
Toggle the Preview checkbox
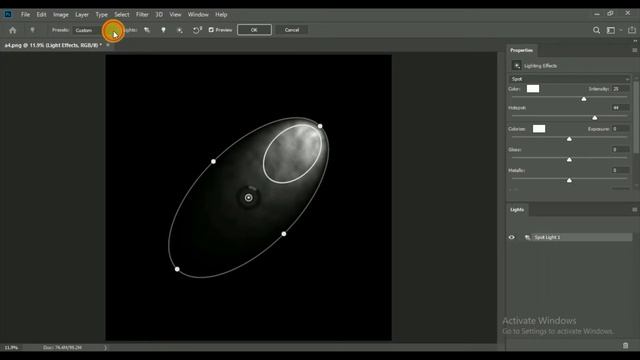211,30
